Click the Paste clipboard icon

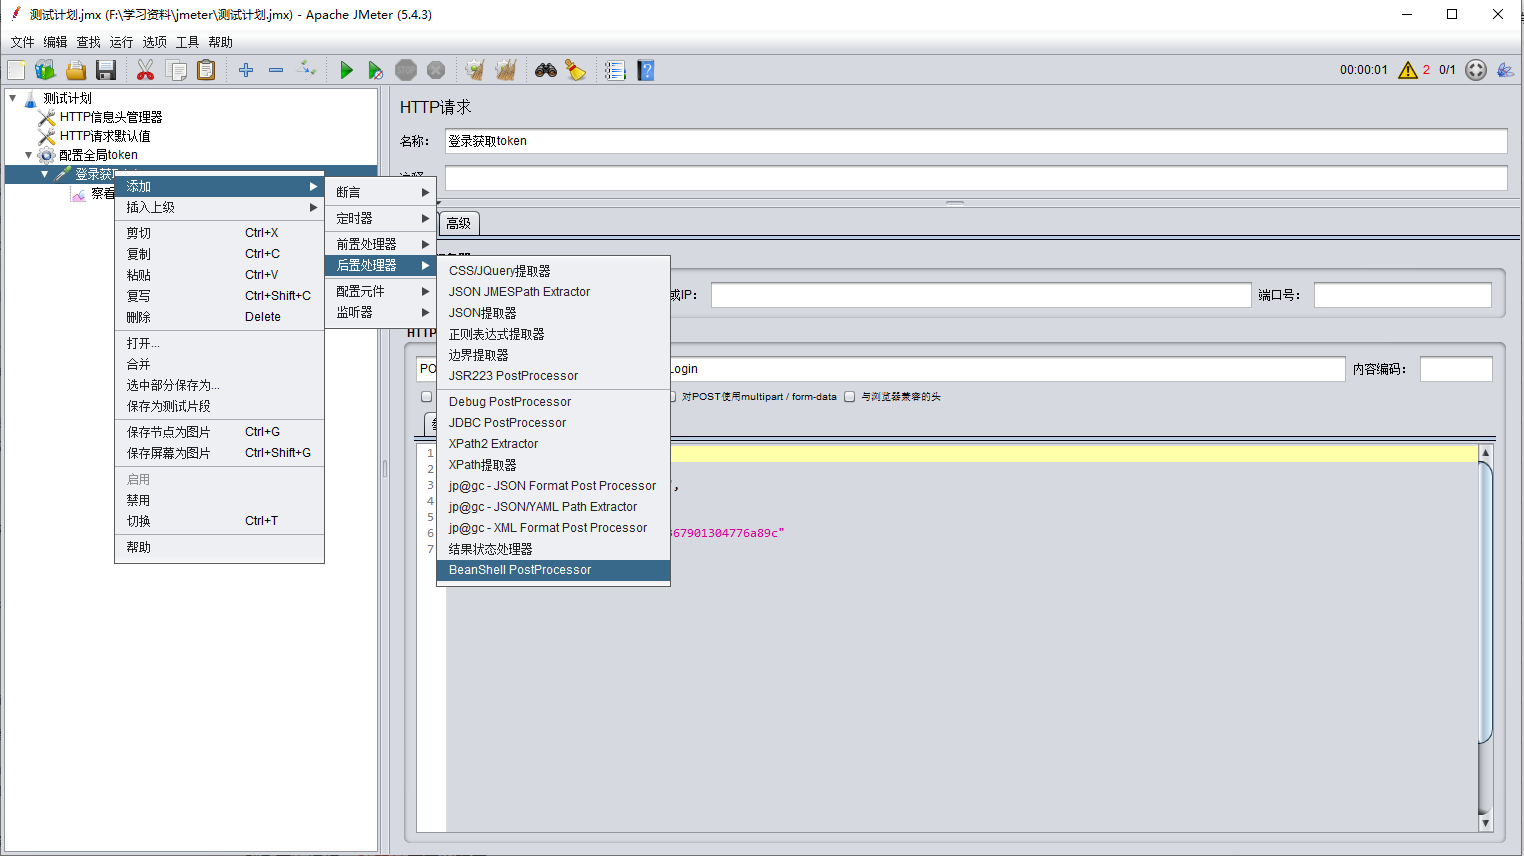tap(206, 70)
